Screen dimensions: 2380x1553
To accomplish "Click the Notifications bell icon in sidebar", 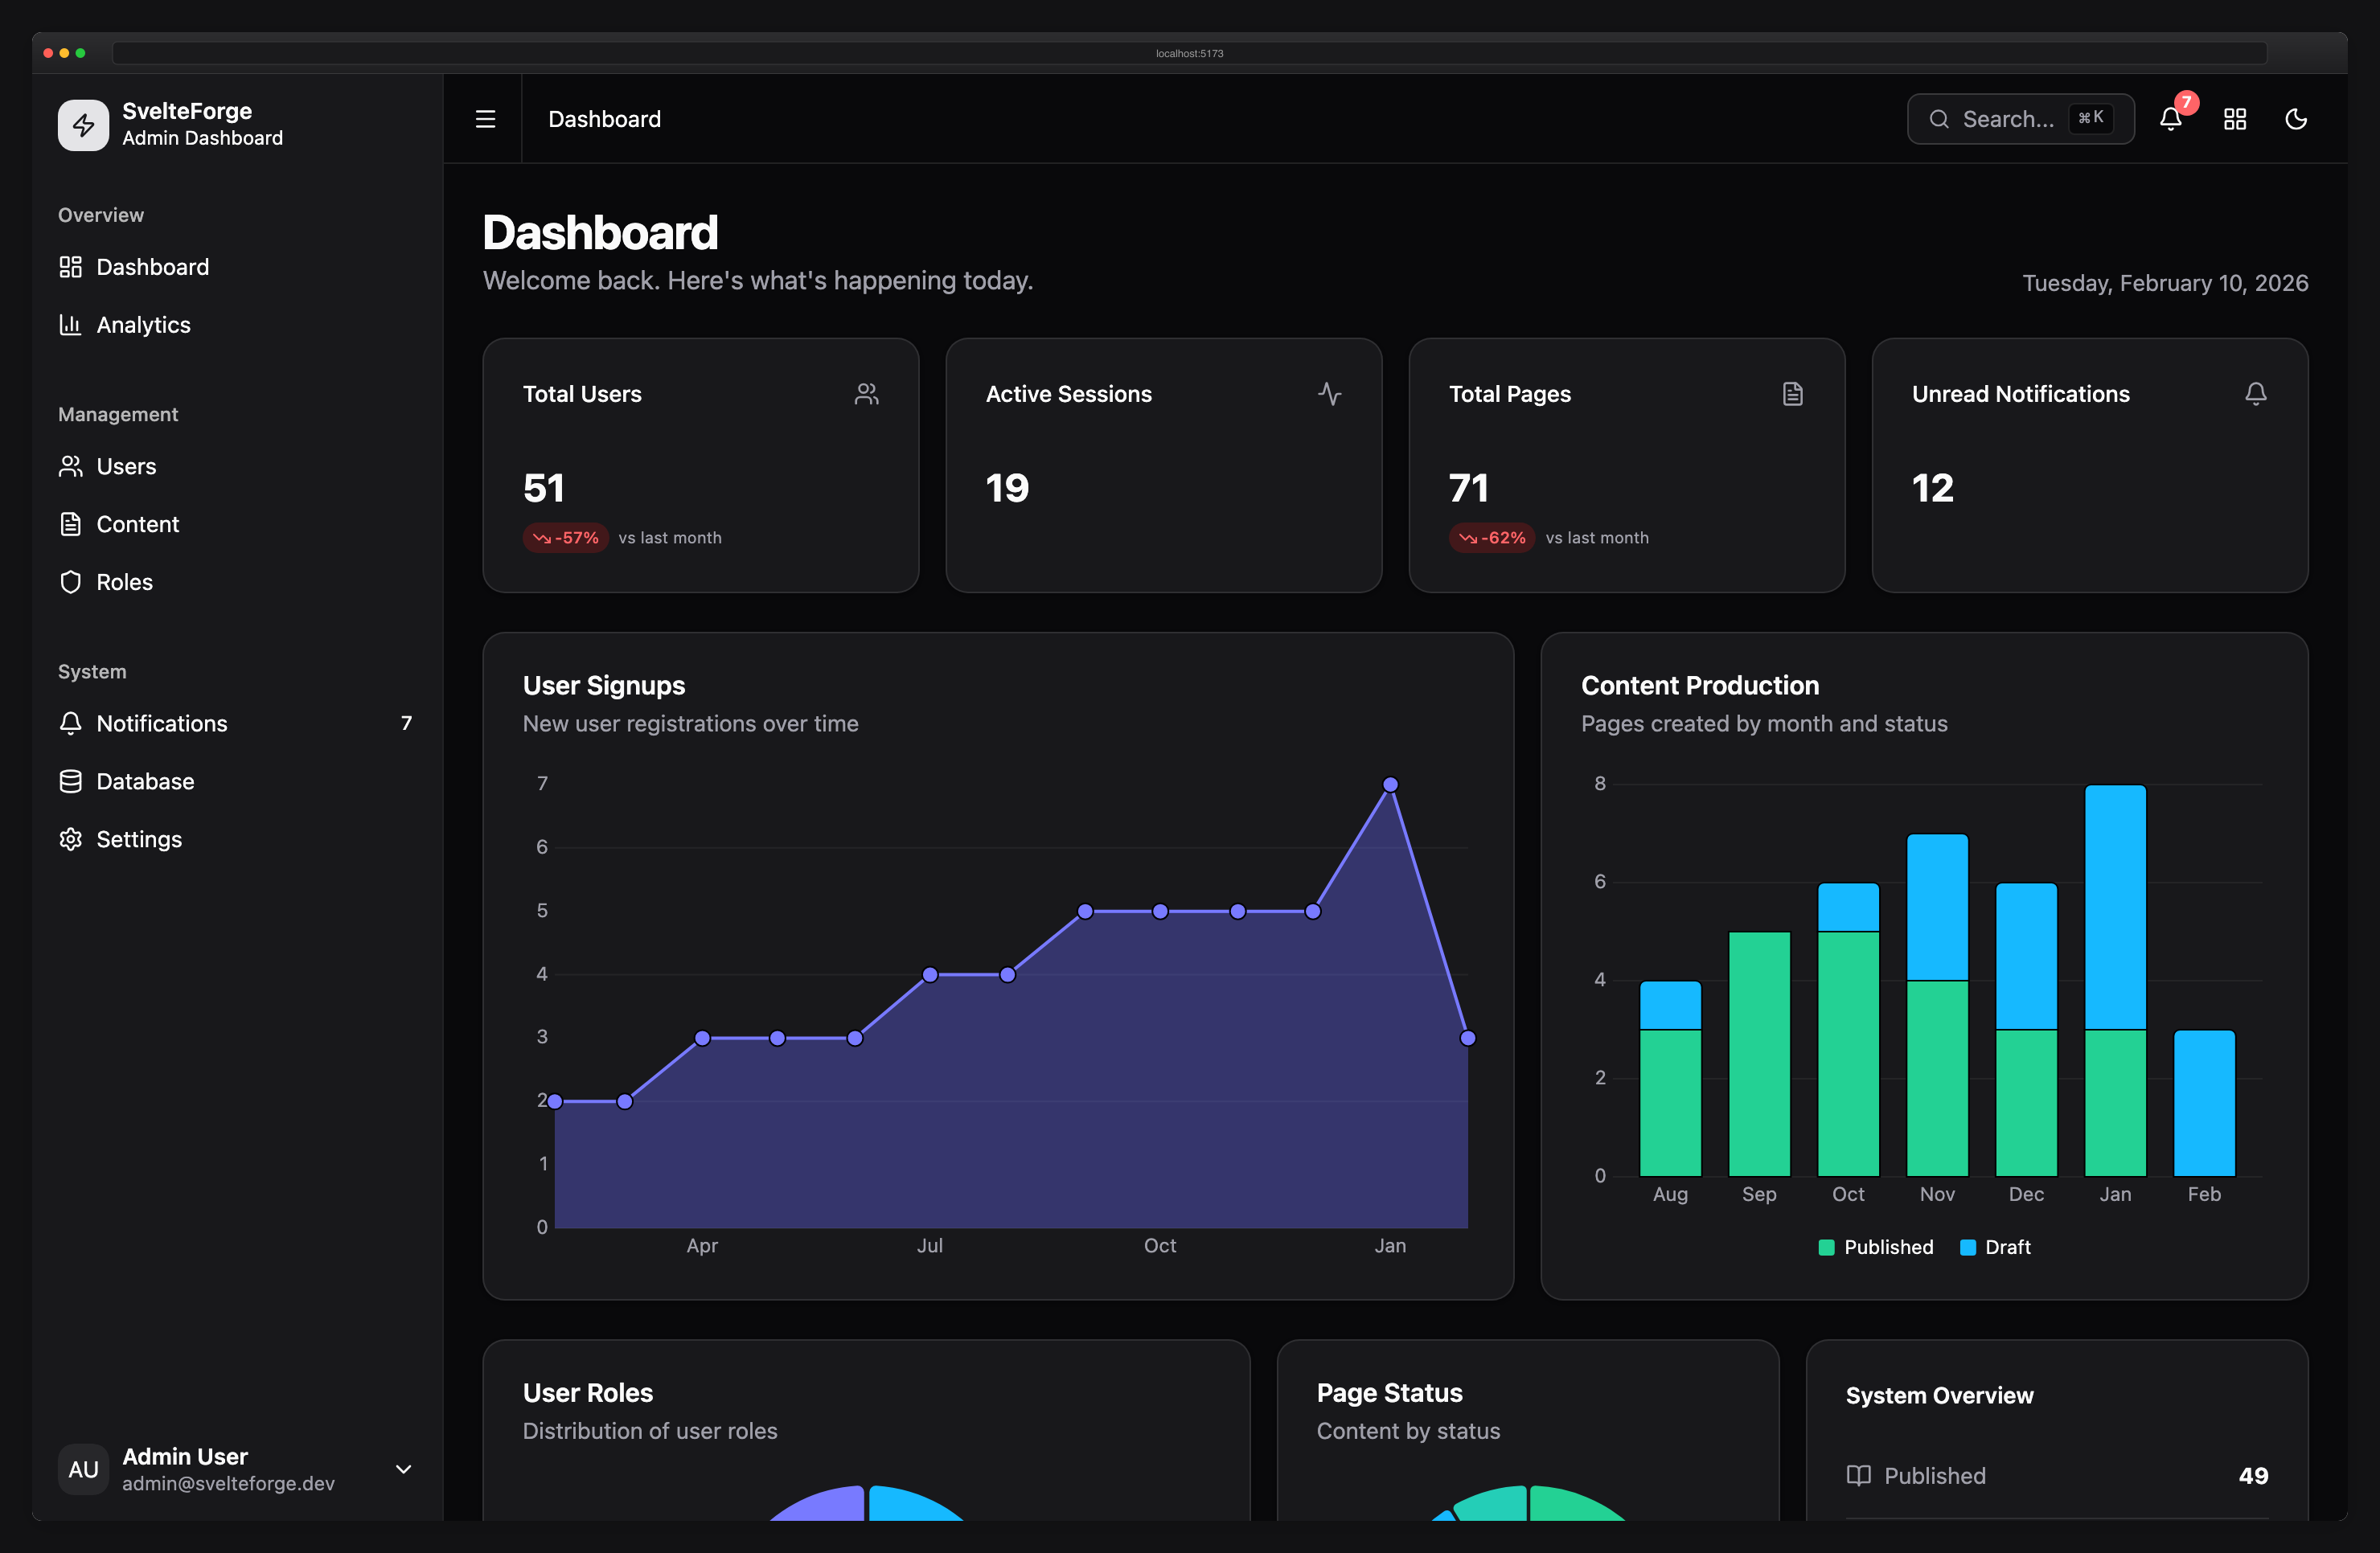I will click(x=70, y=723).
